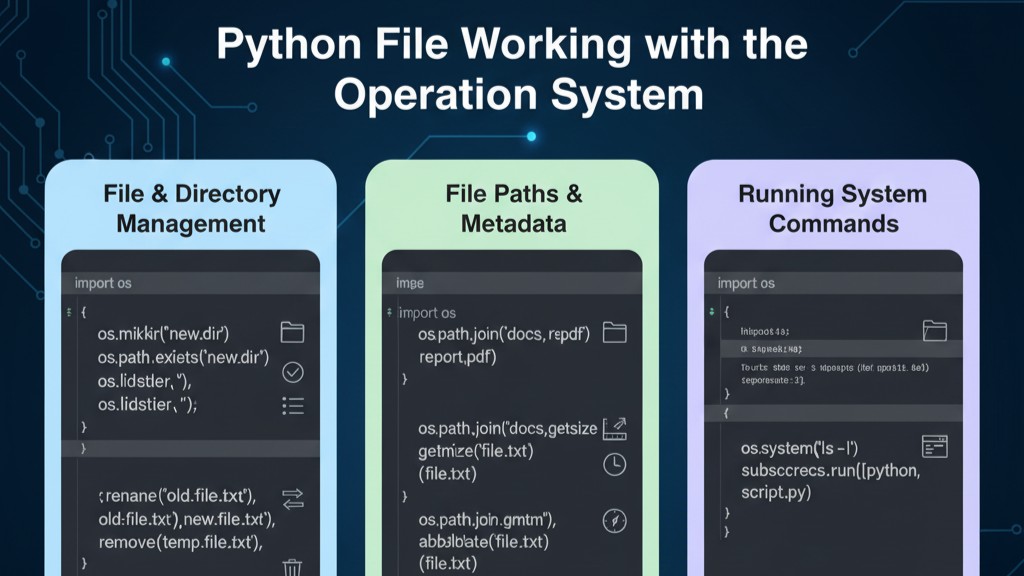This screenshot has width=1024, height=576.
Task: Click the list icon next to os.listdir
Action: pos(291,405)
